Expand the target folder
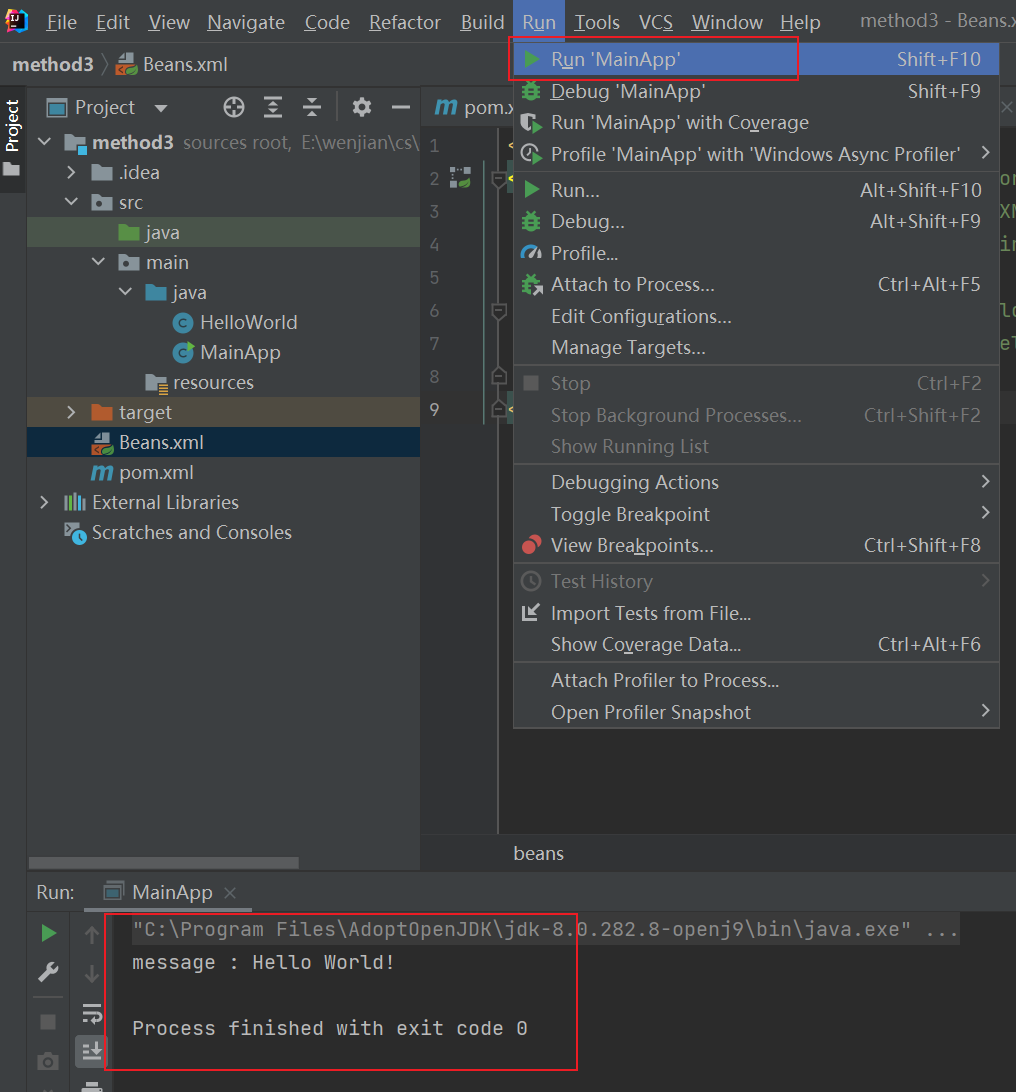Viewport: 1016px width, 1092px height. [71, 412]
